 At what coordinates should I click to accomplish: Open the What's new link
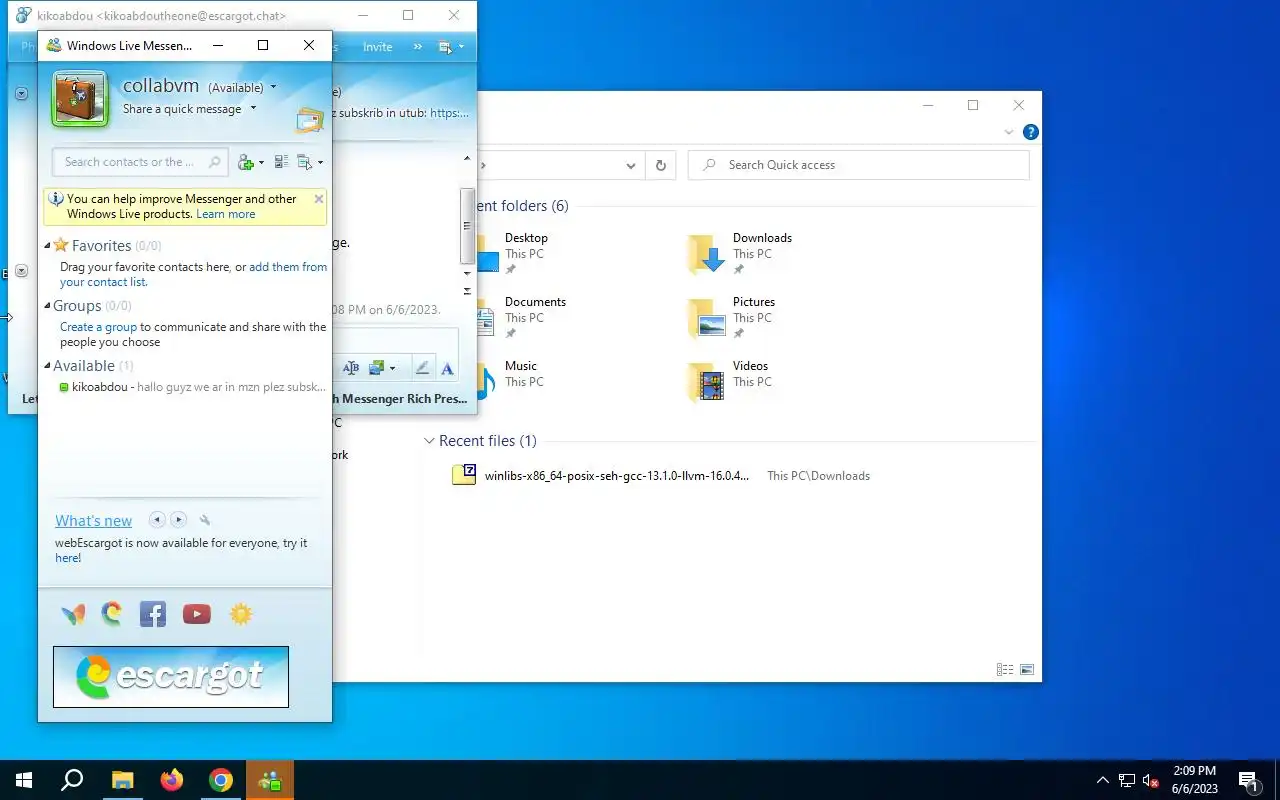coord(93,521)
